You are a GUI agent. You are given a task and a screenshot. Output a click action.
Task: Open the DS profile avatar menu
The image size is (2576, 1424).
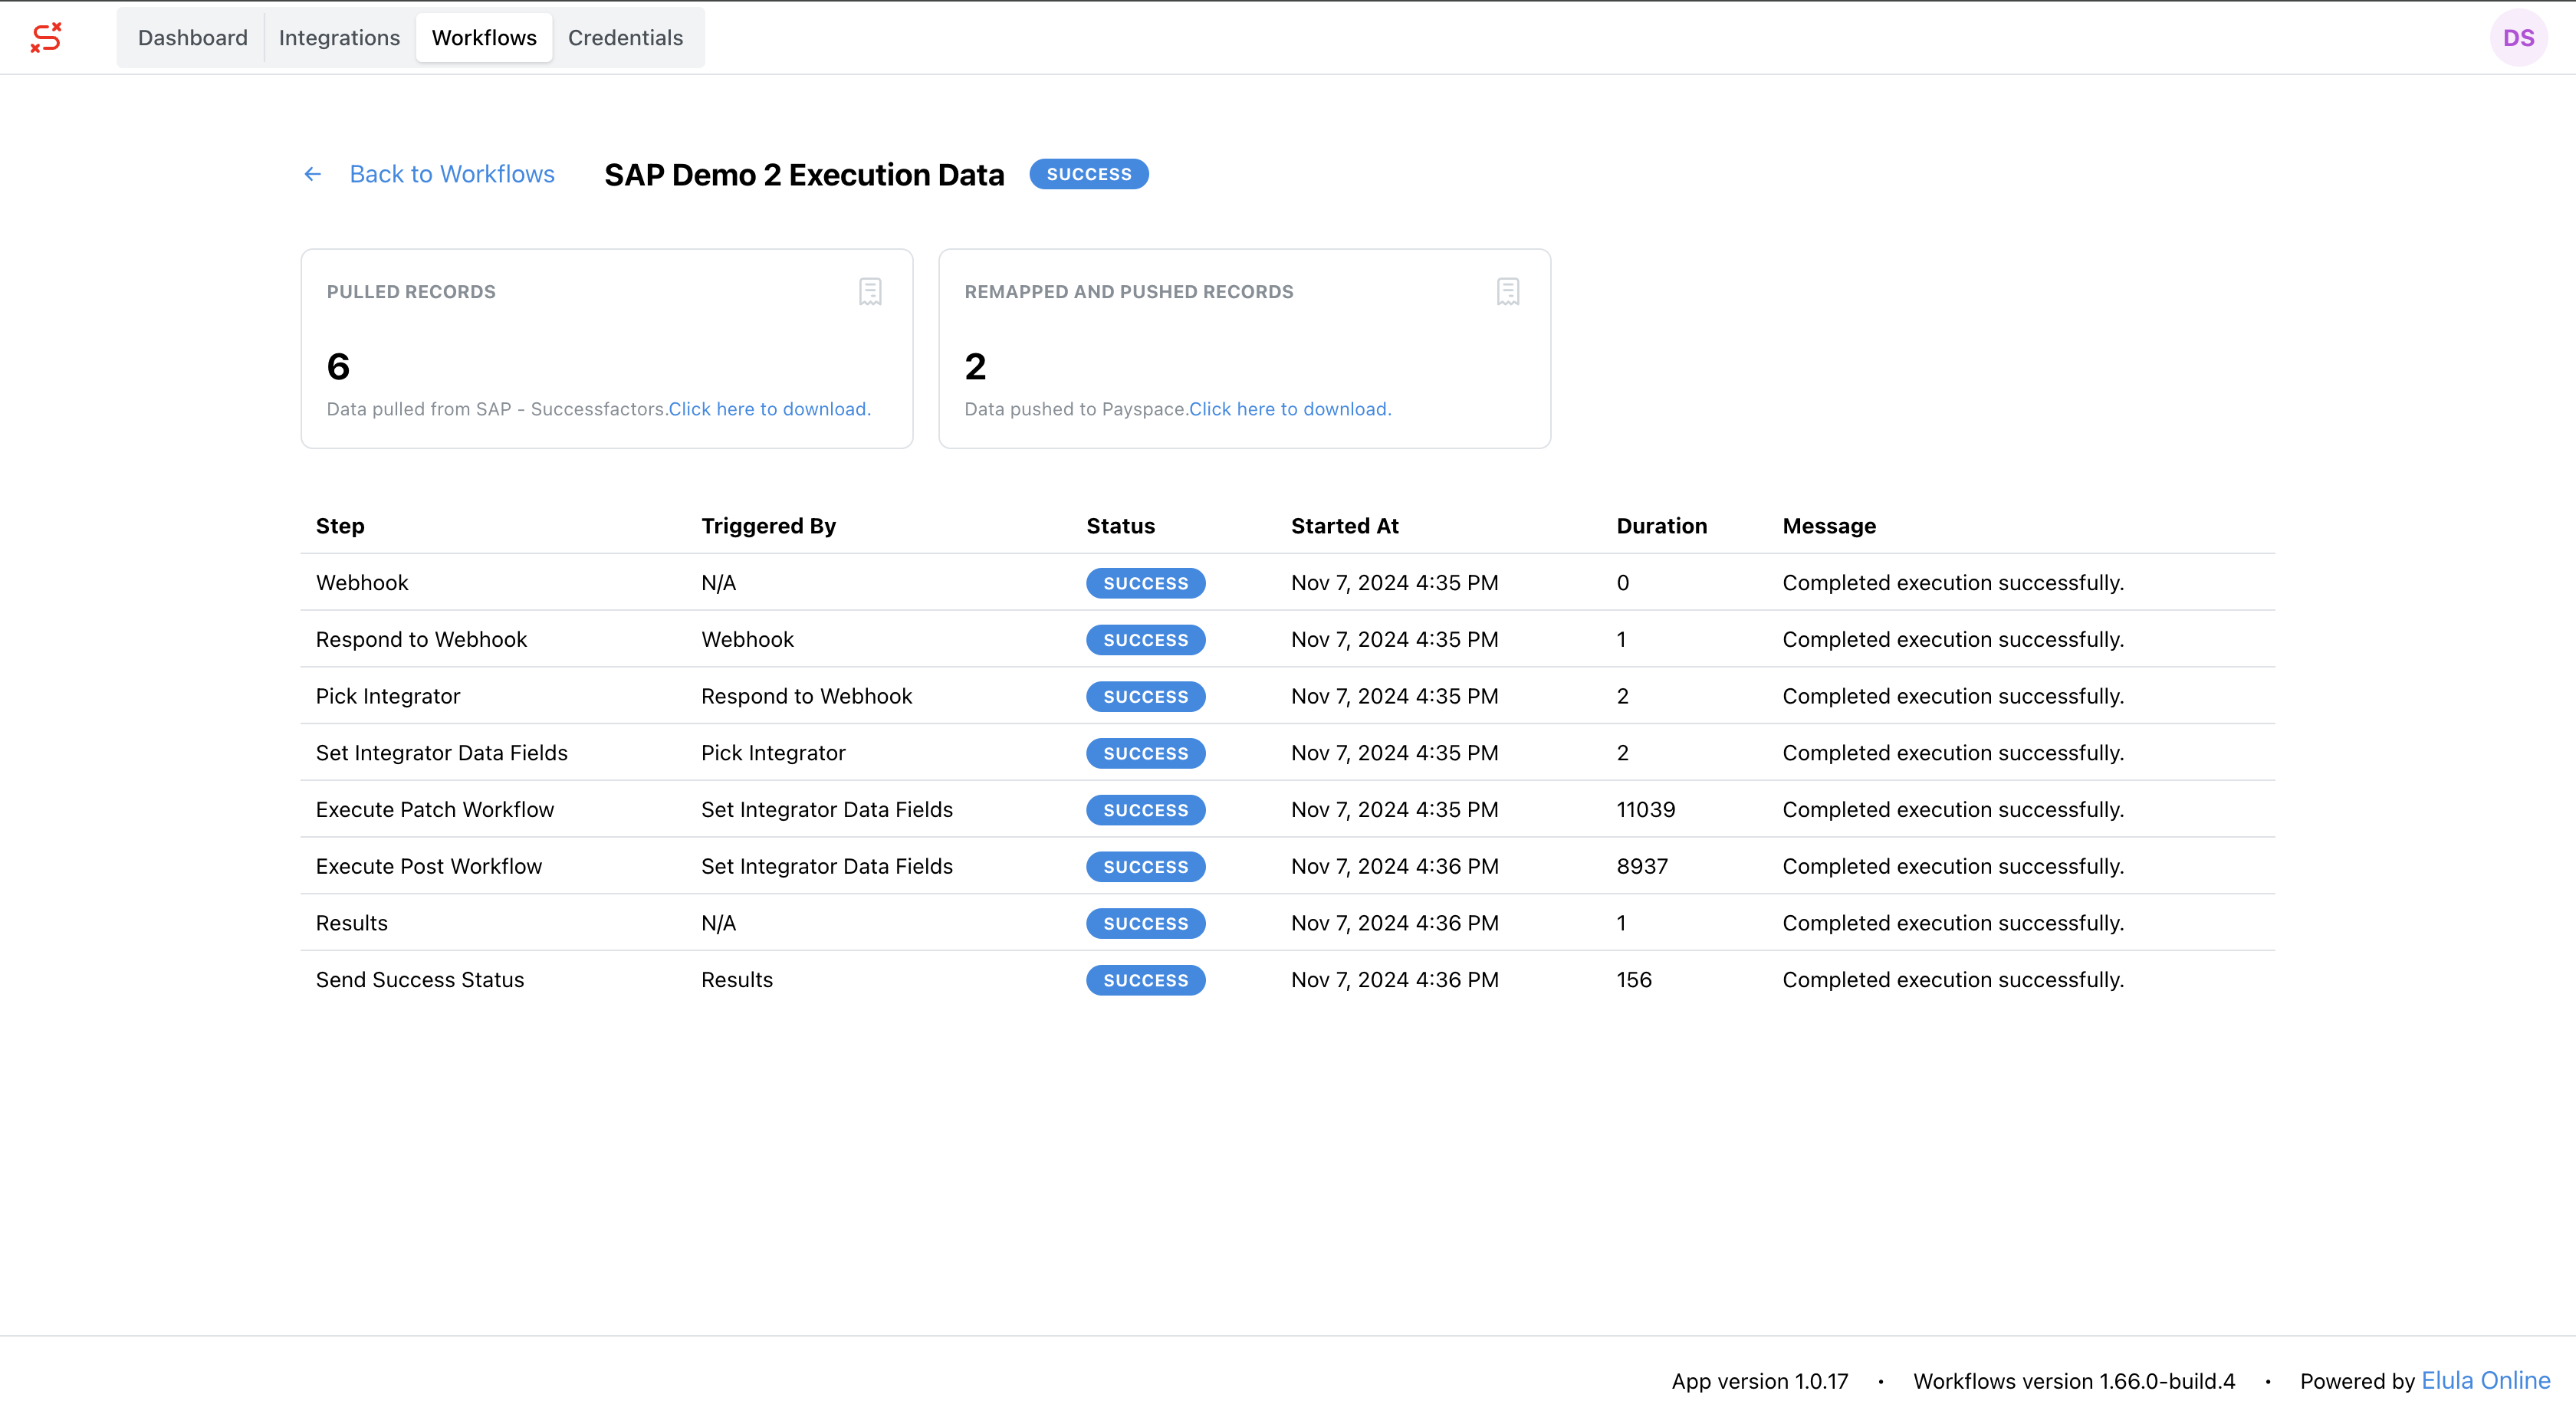[x=2519, y=37]
